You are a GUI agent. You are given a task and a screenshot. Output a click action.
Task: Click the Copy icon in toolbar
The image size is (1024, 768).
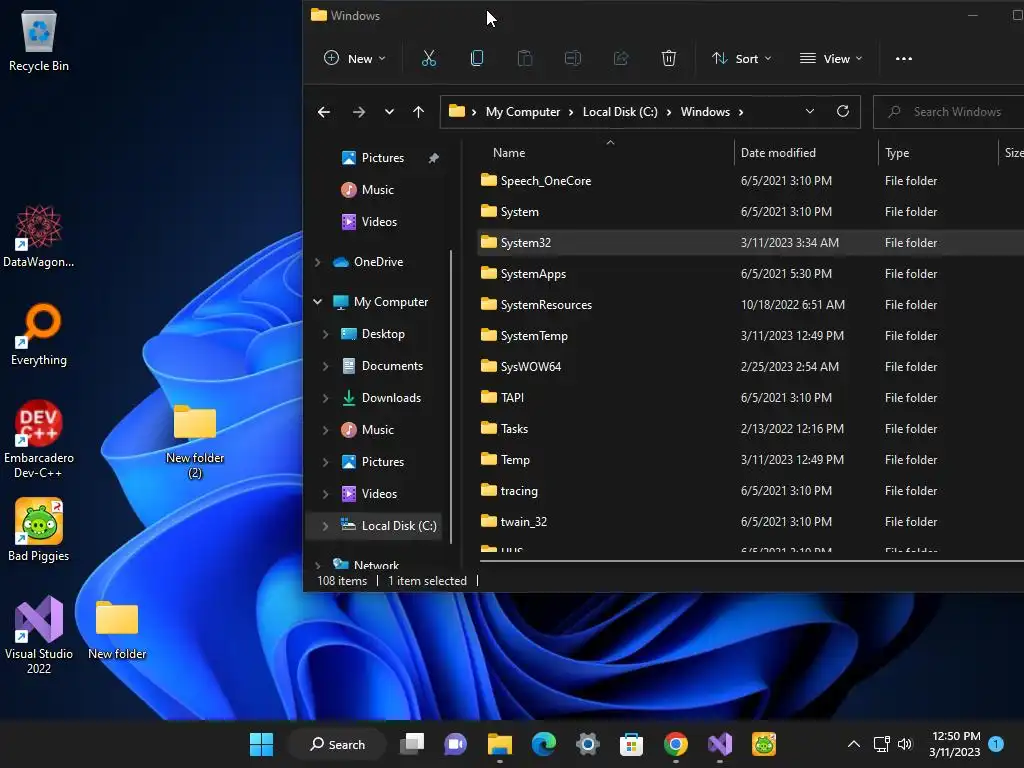477,59
